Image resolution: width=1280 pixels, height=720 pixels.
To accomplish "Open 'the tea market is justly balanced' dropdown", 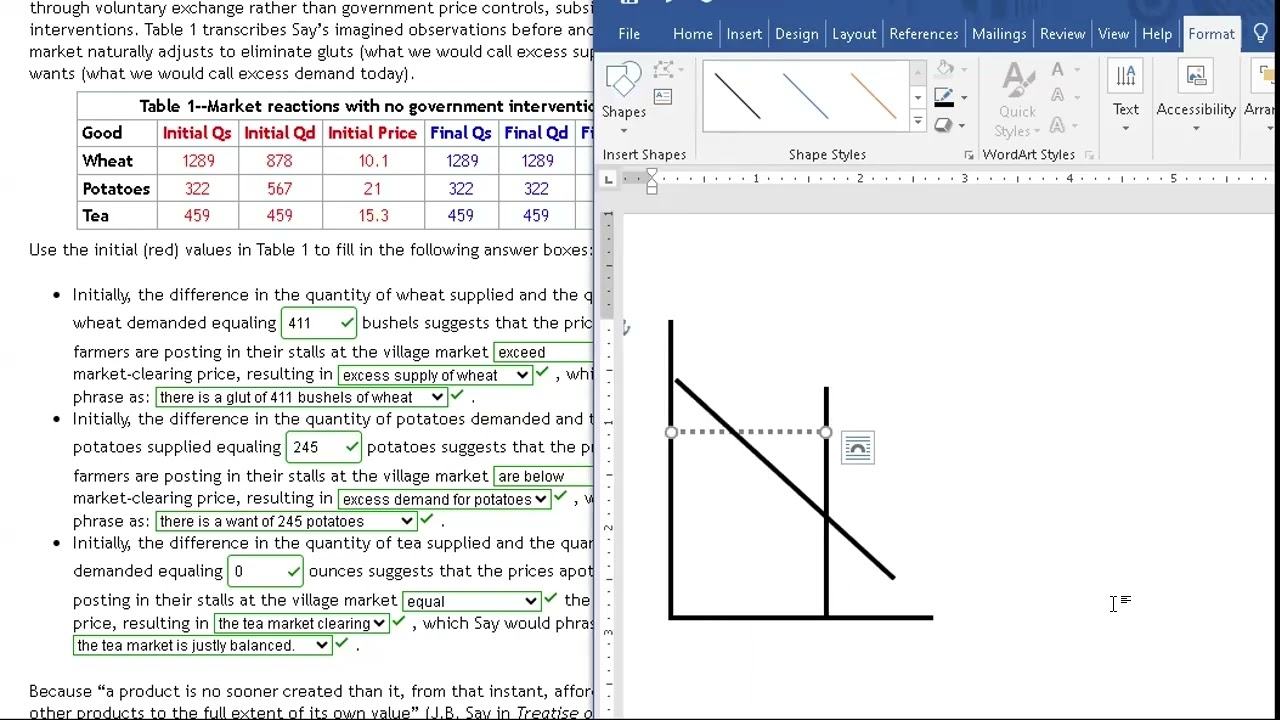I will (x=202, y=645).
